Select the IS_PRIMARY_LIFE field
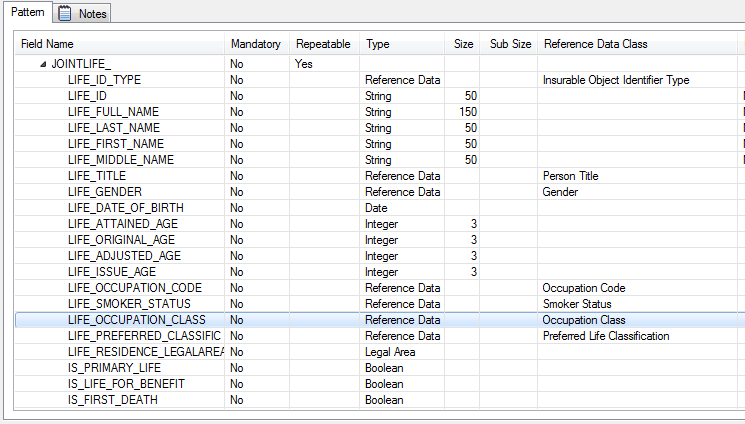This screenshot has height=424, width=745. 114,368
